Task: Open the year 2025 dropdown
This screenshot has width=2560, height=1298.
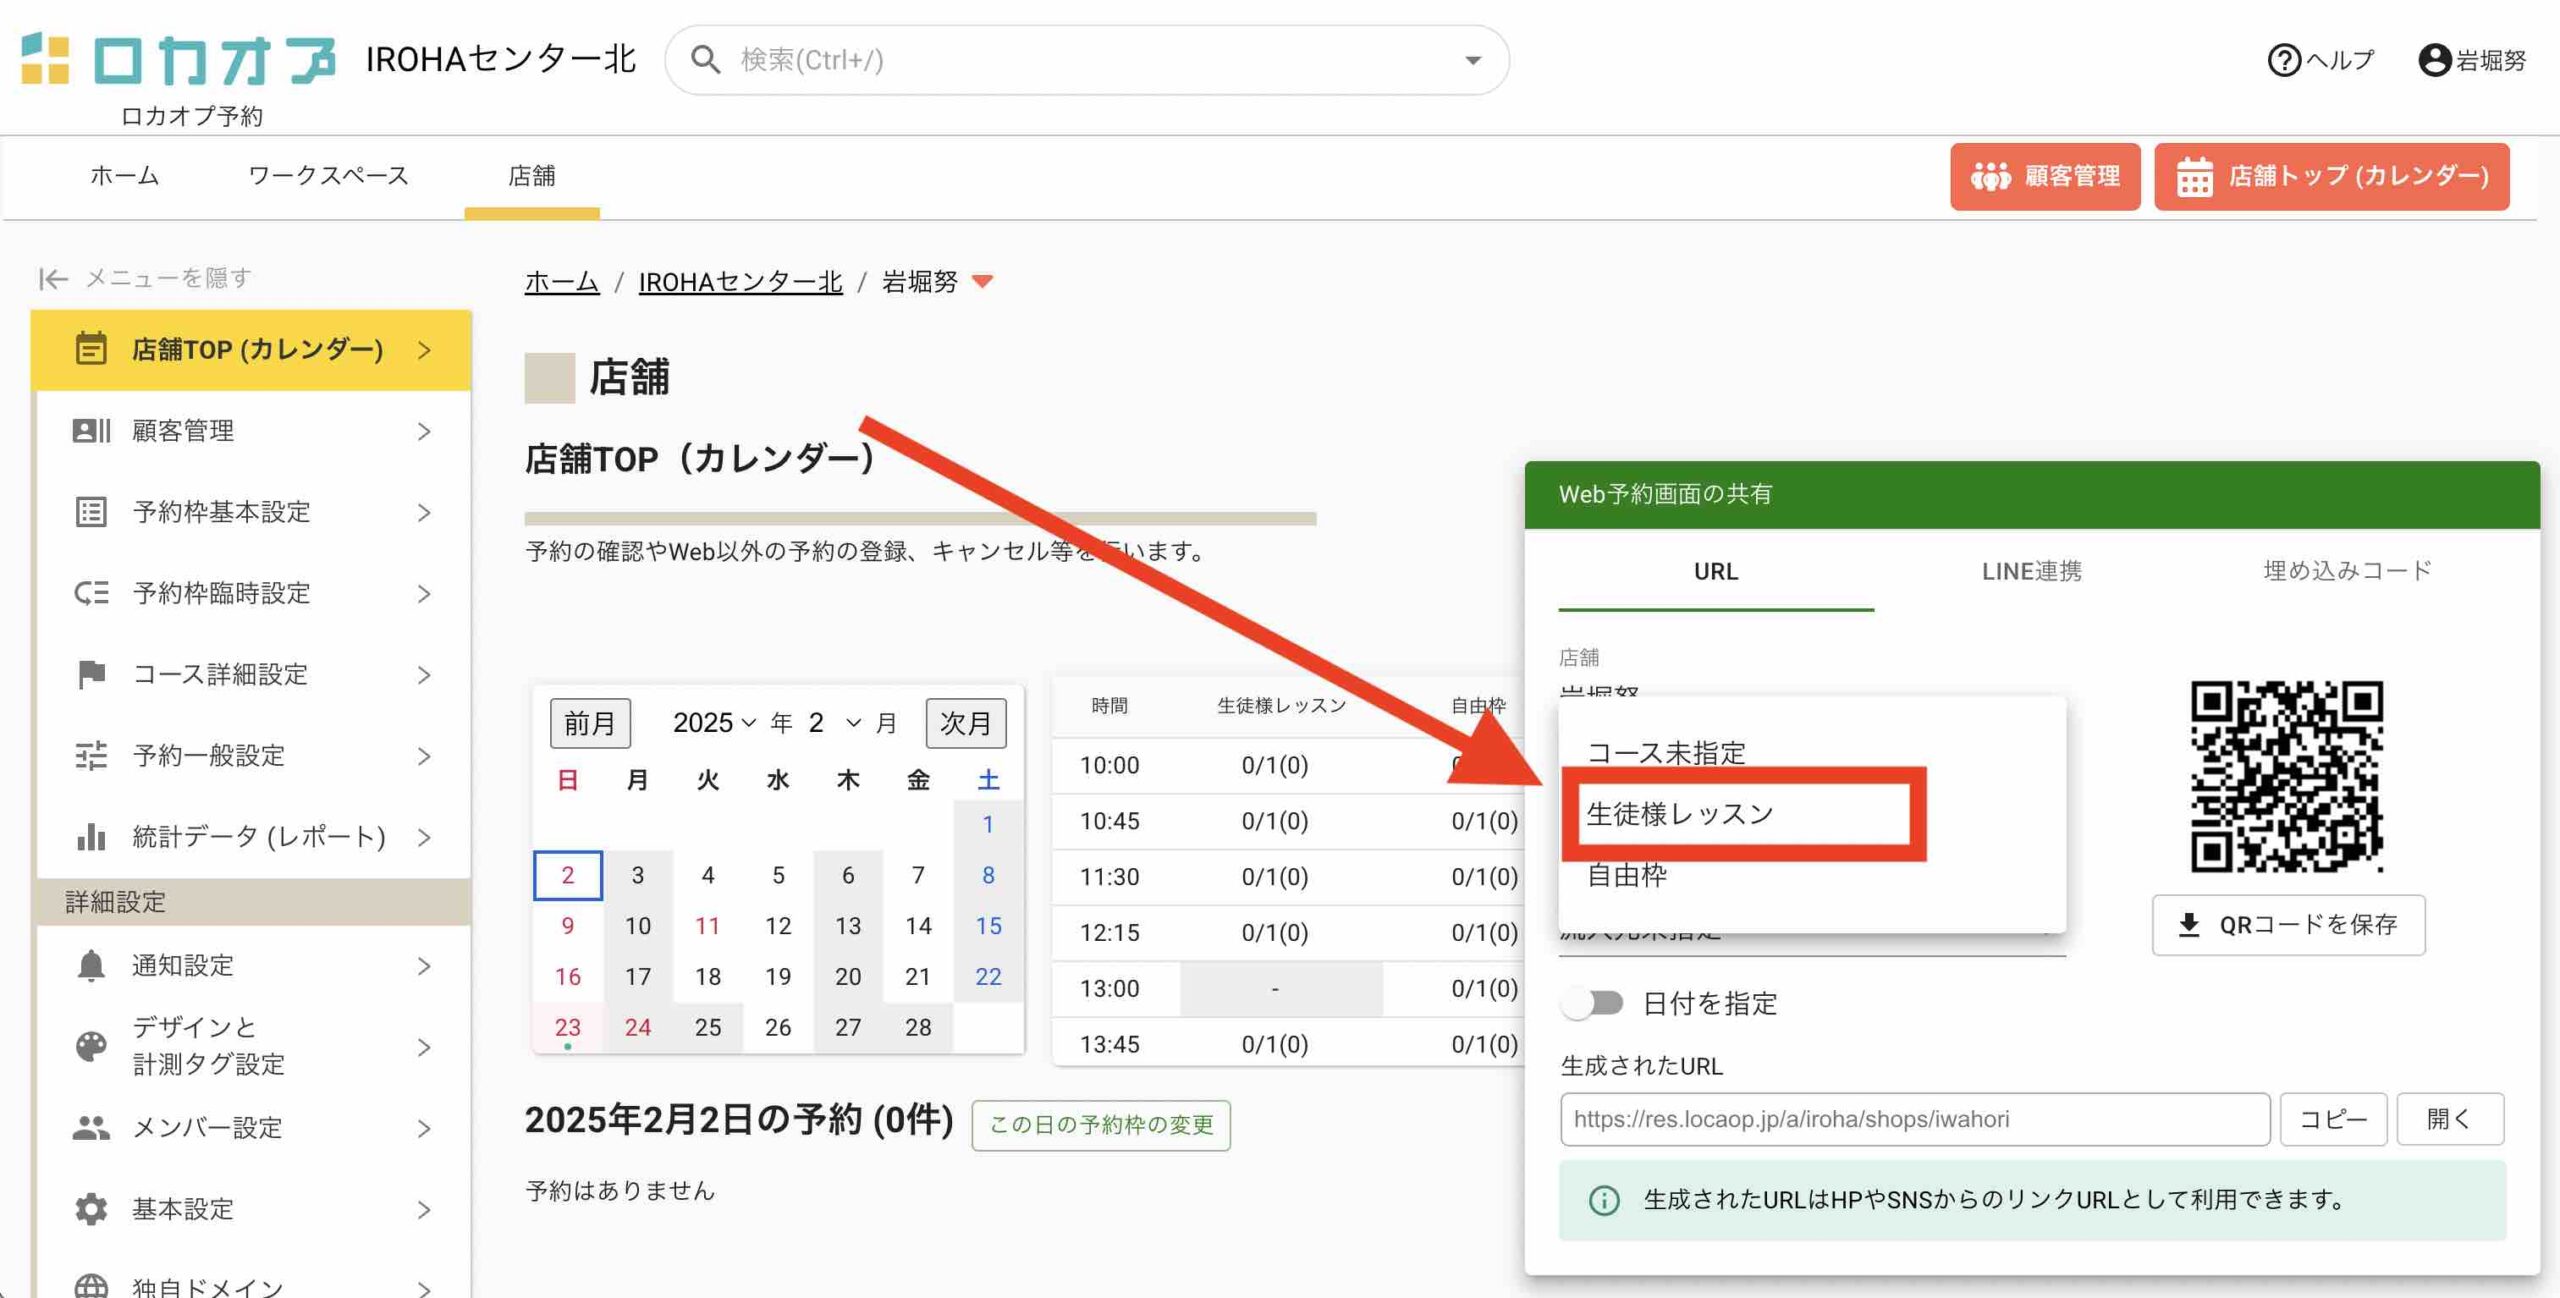Action: pyautogui.click(x=714, y=723)
